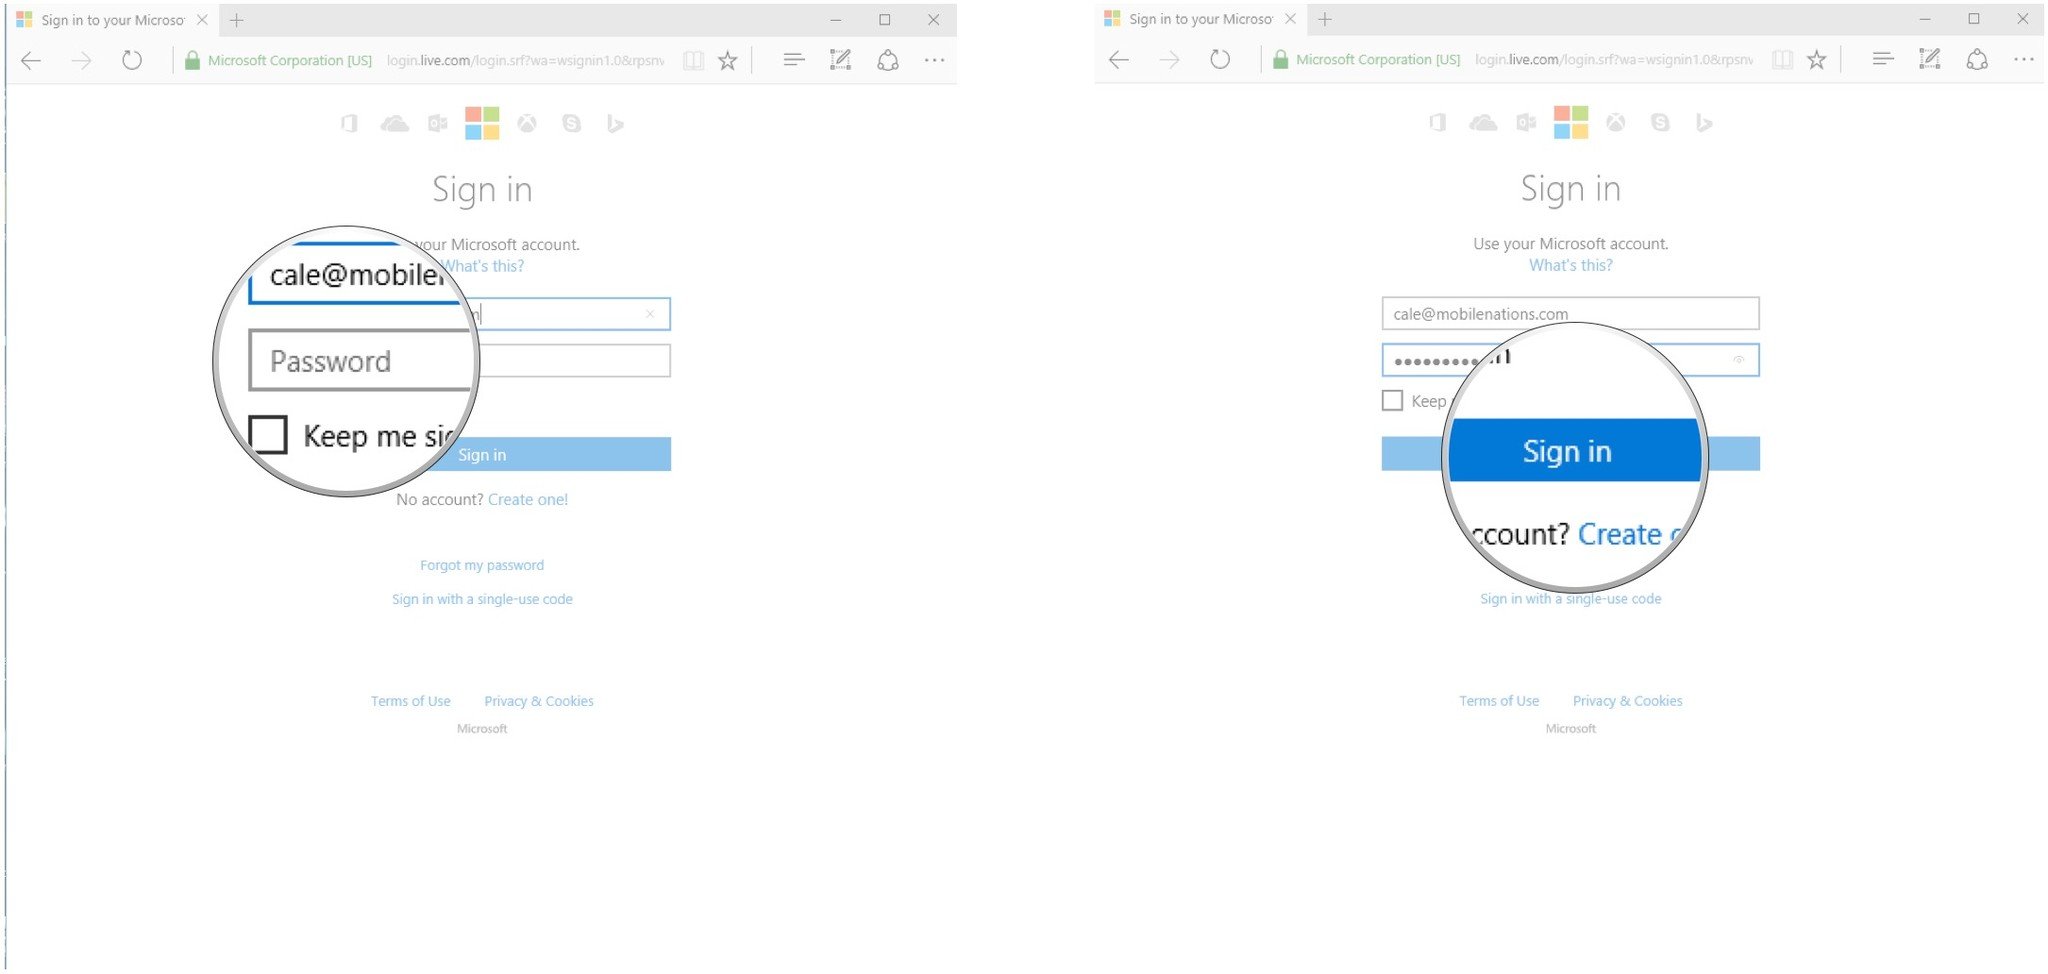The width and height of the screenshot is (2048, 974).
Task: Click the email field in right window
Action: click(1570, 313)
